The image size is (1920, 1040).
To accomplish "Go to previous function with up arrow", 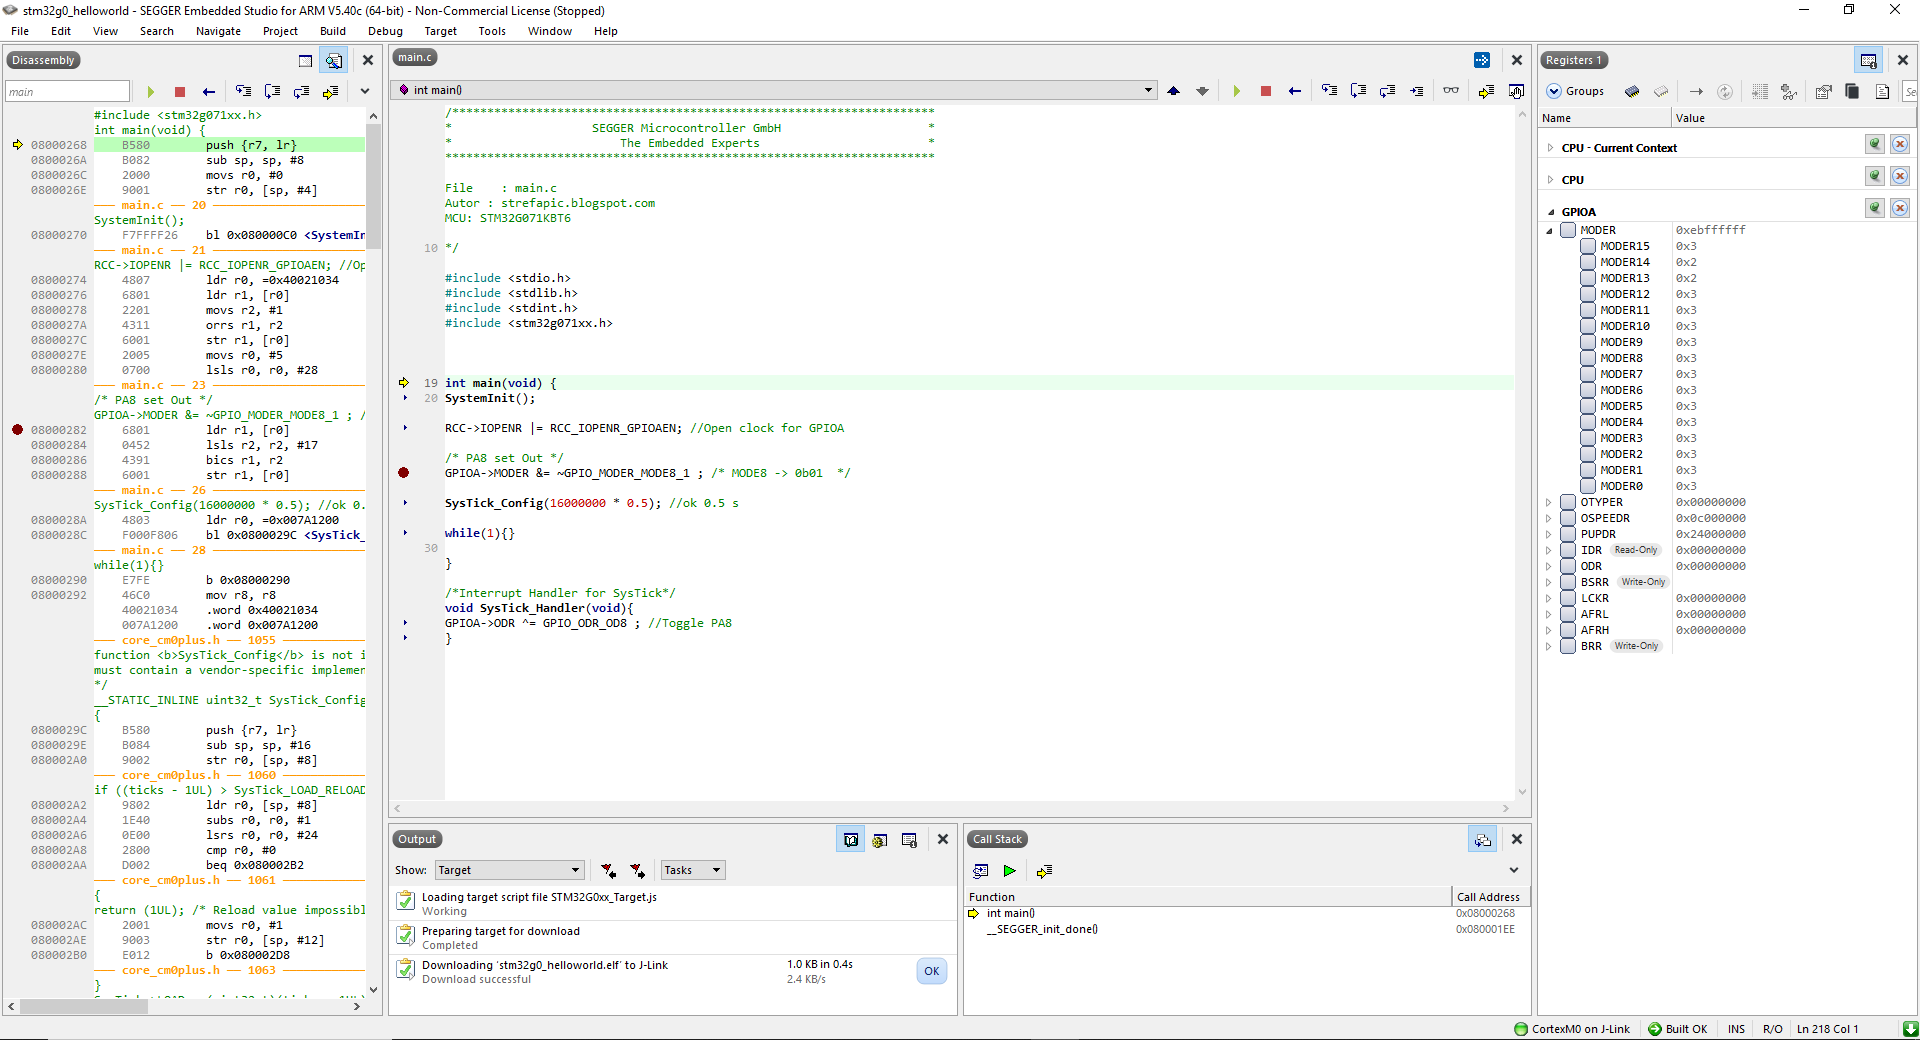I will click(1174, 91).
